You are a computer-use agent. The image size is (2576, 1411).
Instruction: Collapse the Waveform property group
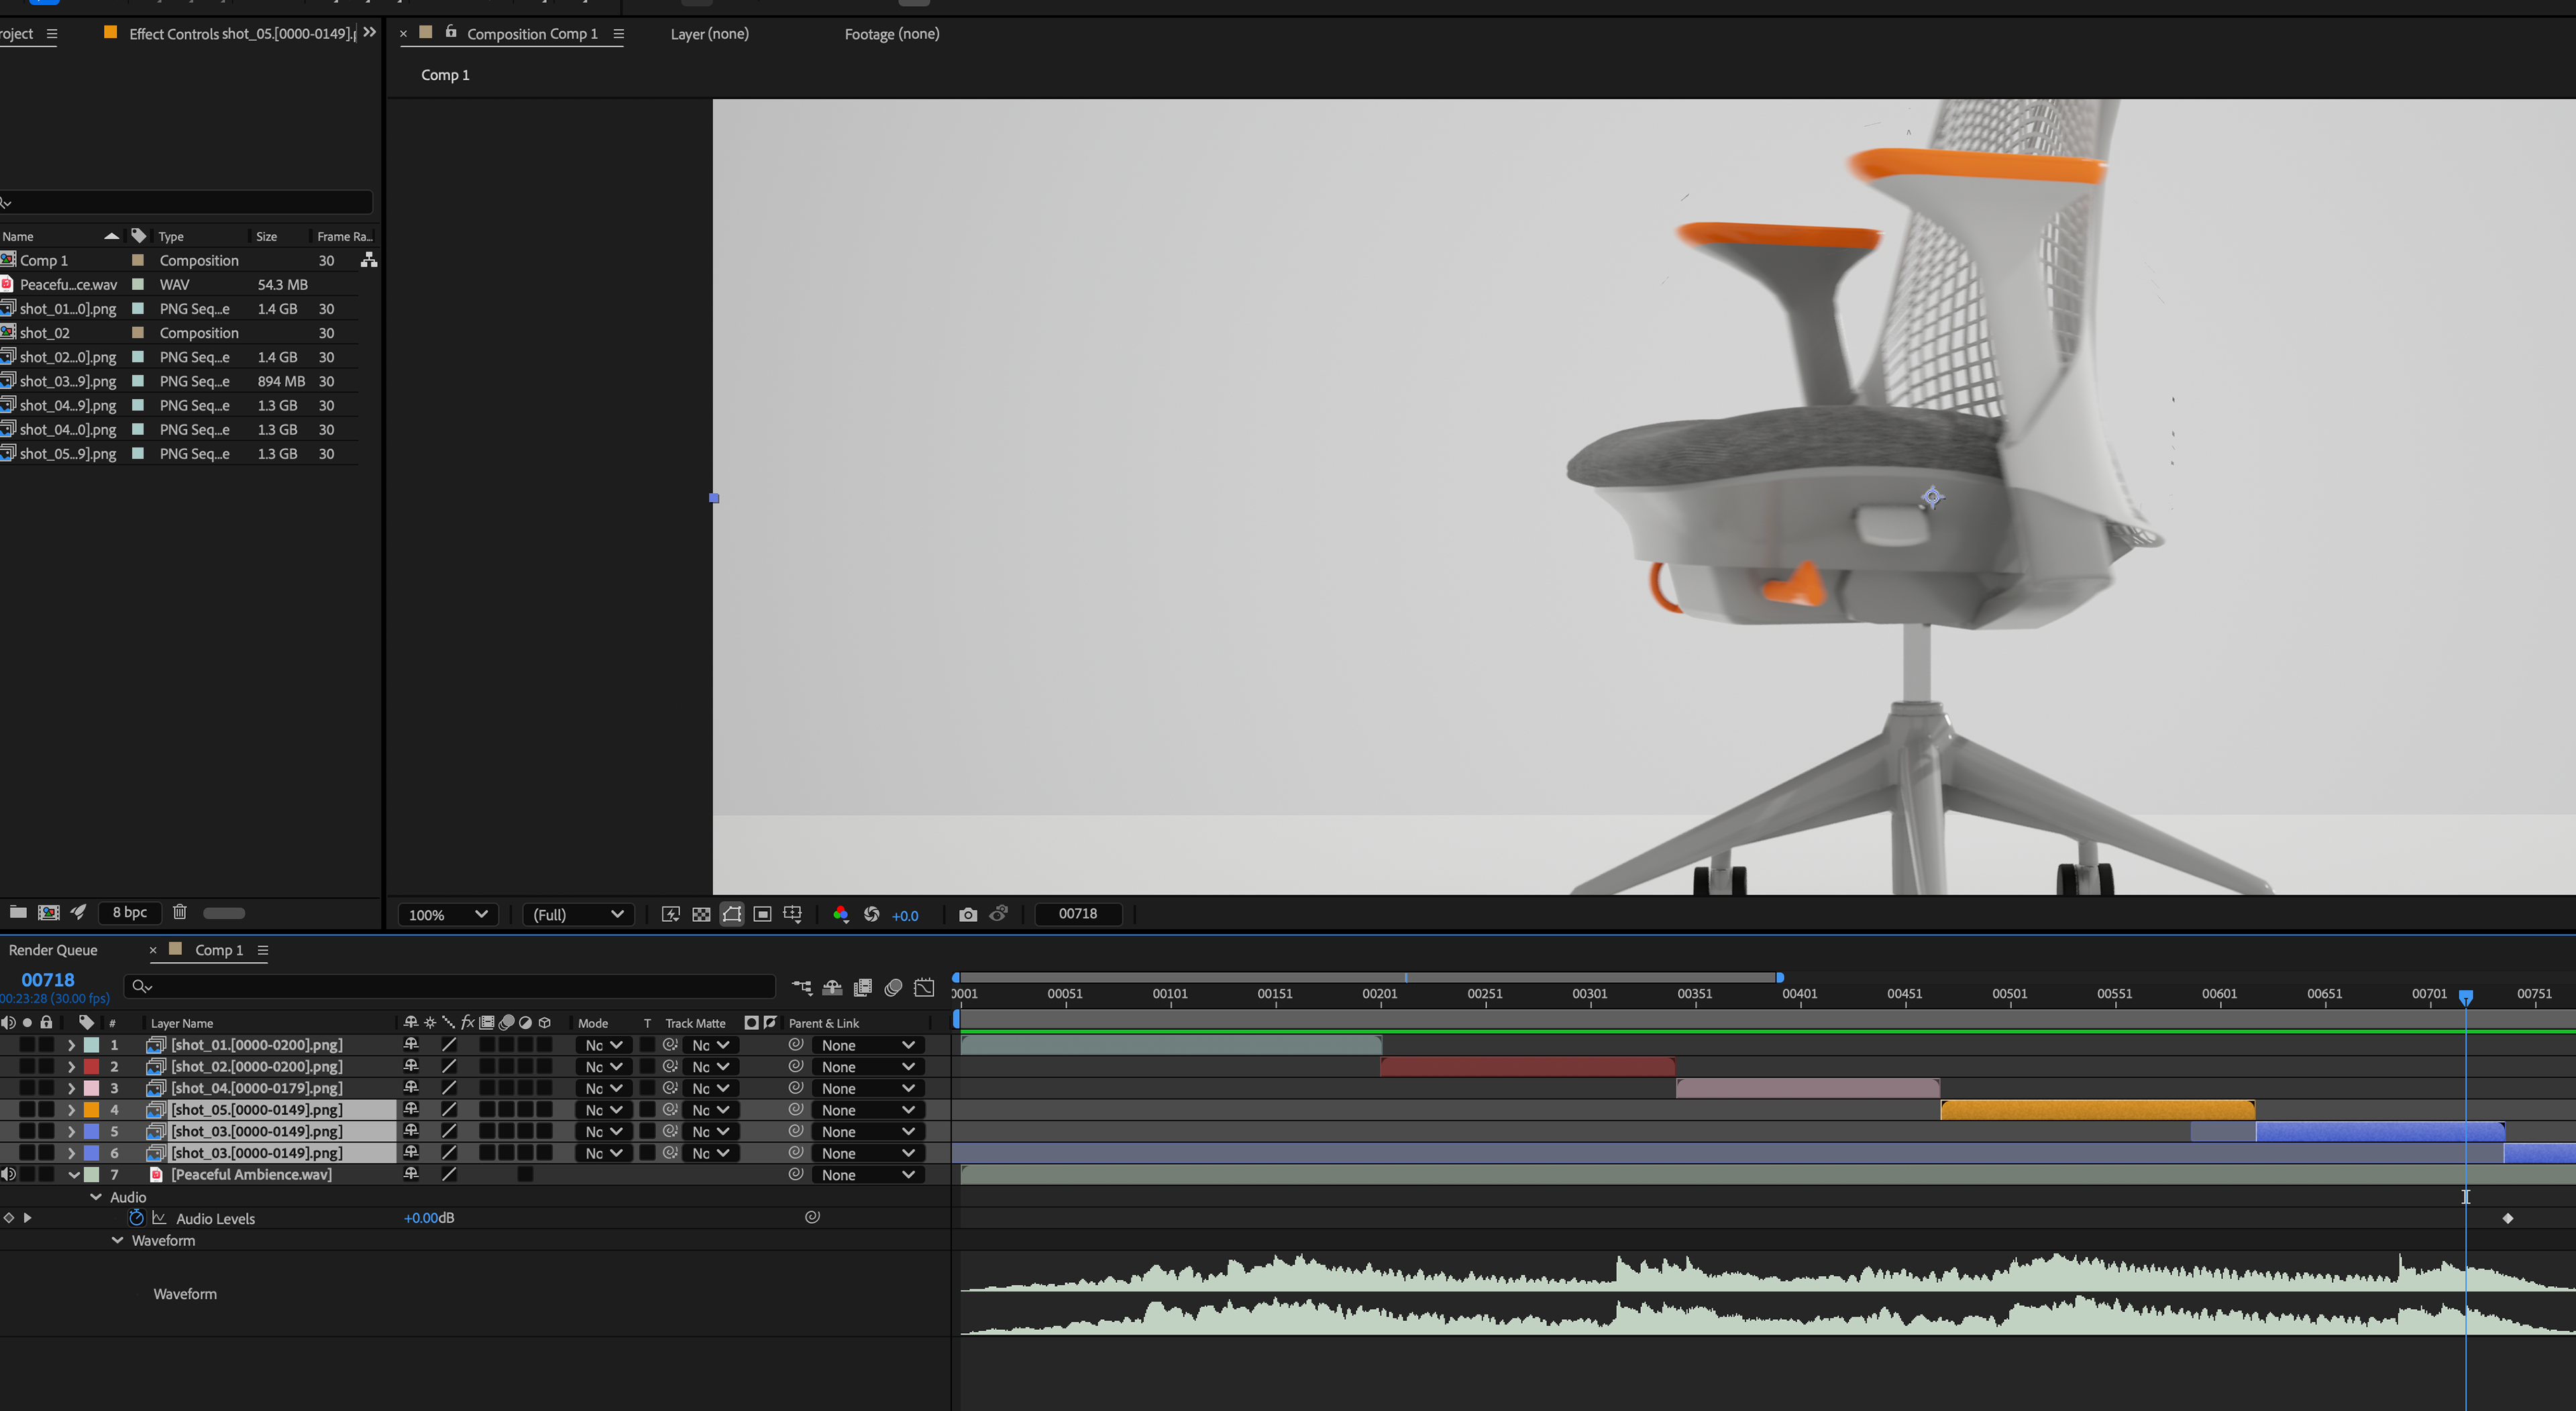pos(117,1240)
